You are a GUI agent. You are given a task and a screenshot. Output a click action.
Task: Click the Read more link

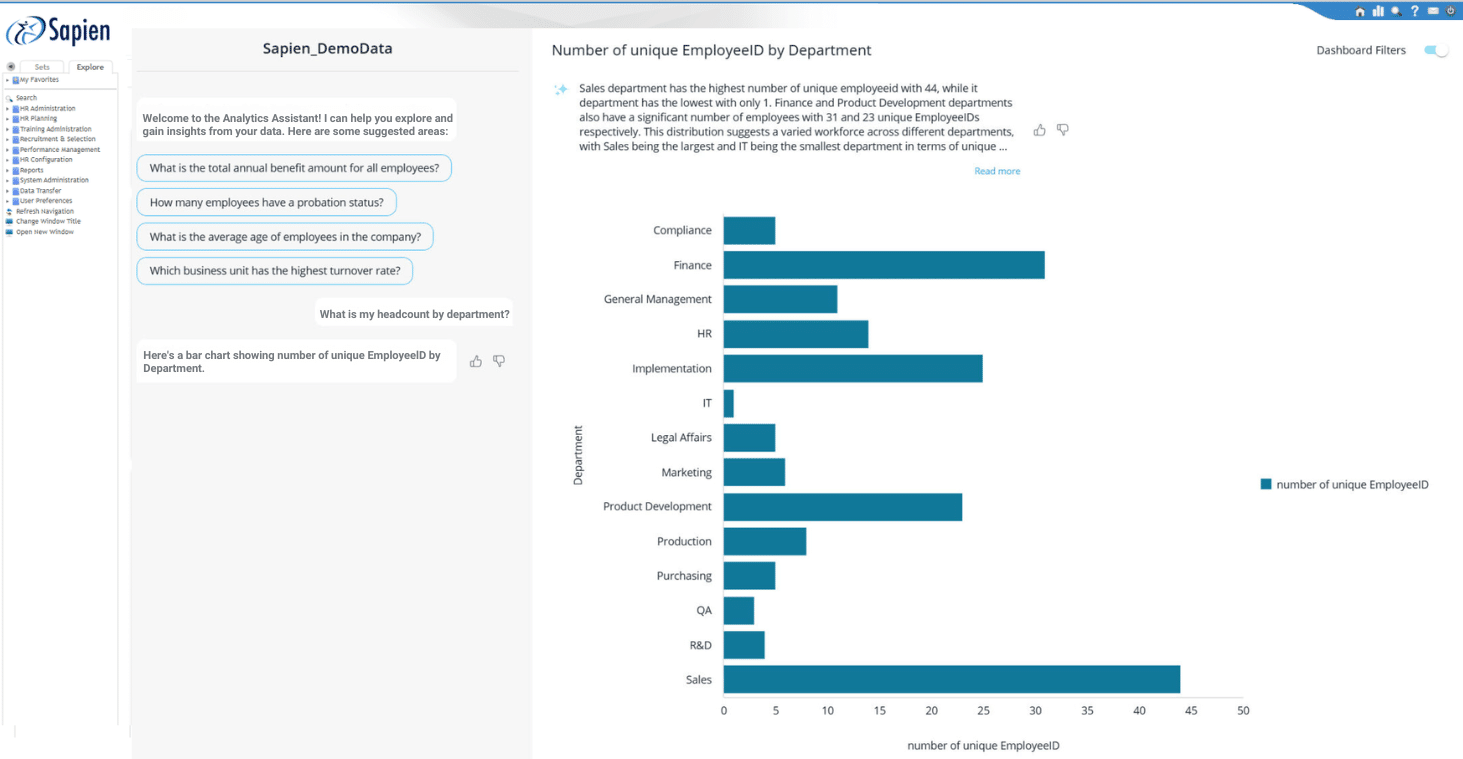tap(997, 171)
